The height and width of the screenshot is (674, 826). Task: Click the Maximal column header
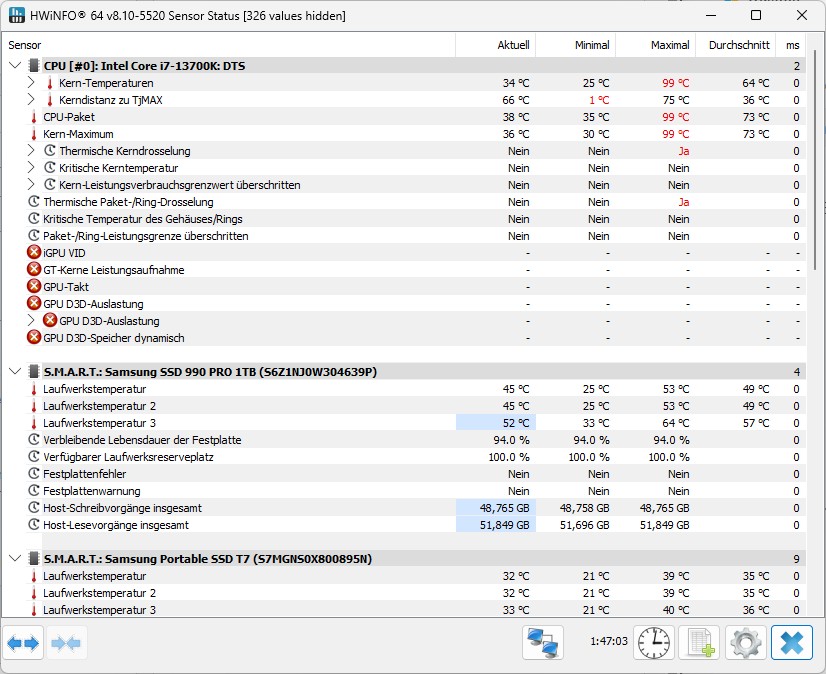click(x=669, y=45)
